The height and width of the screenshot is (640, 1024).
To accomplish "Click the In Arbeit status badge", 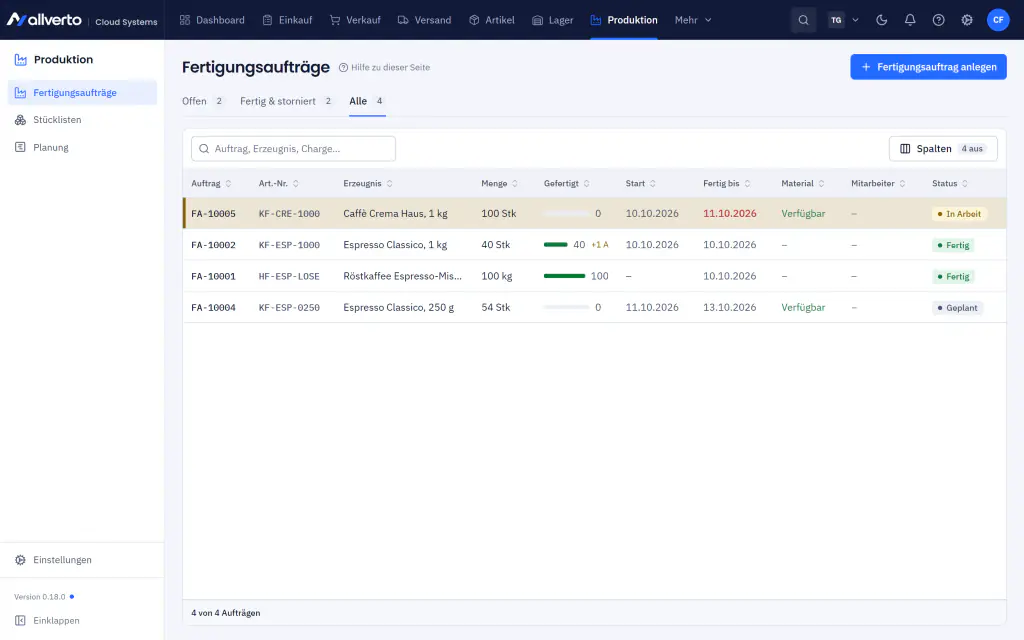I will pos(959,214).
